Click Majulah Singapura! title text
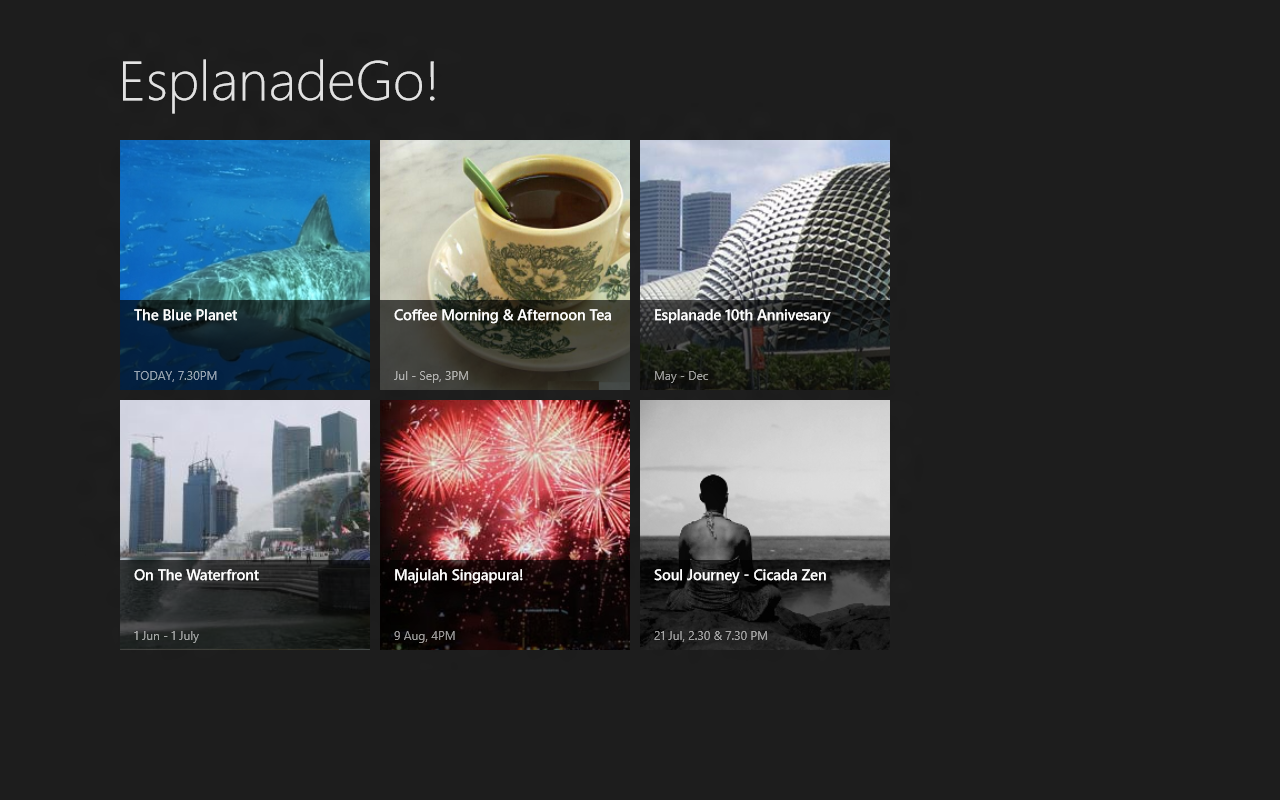 [x=458, y=575]
